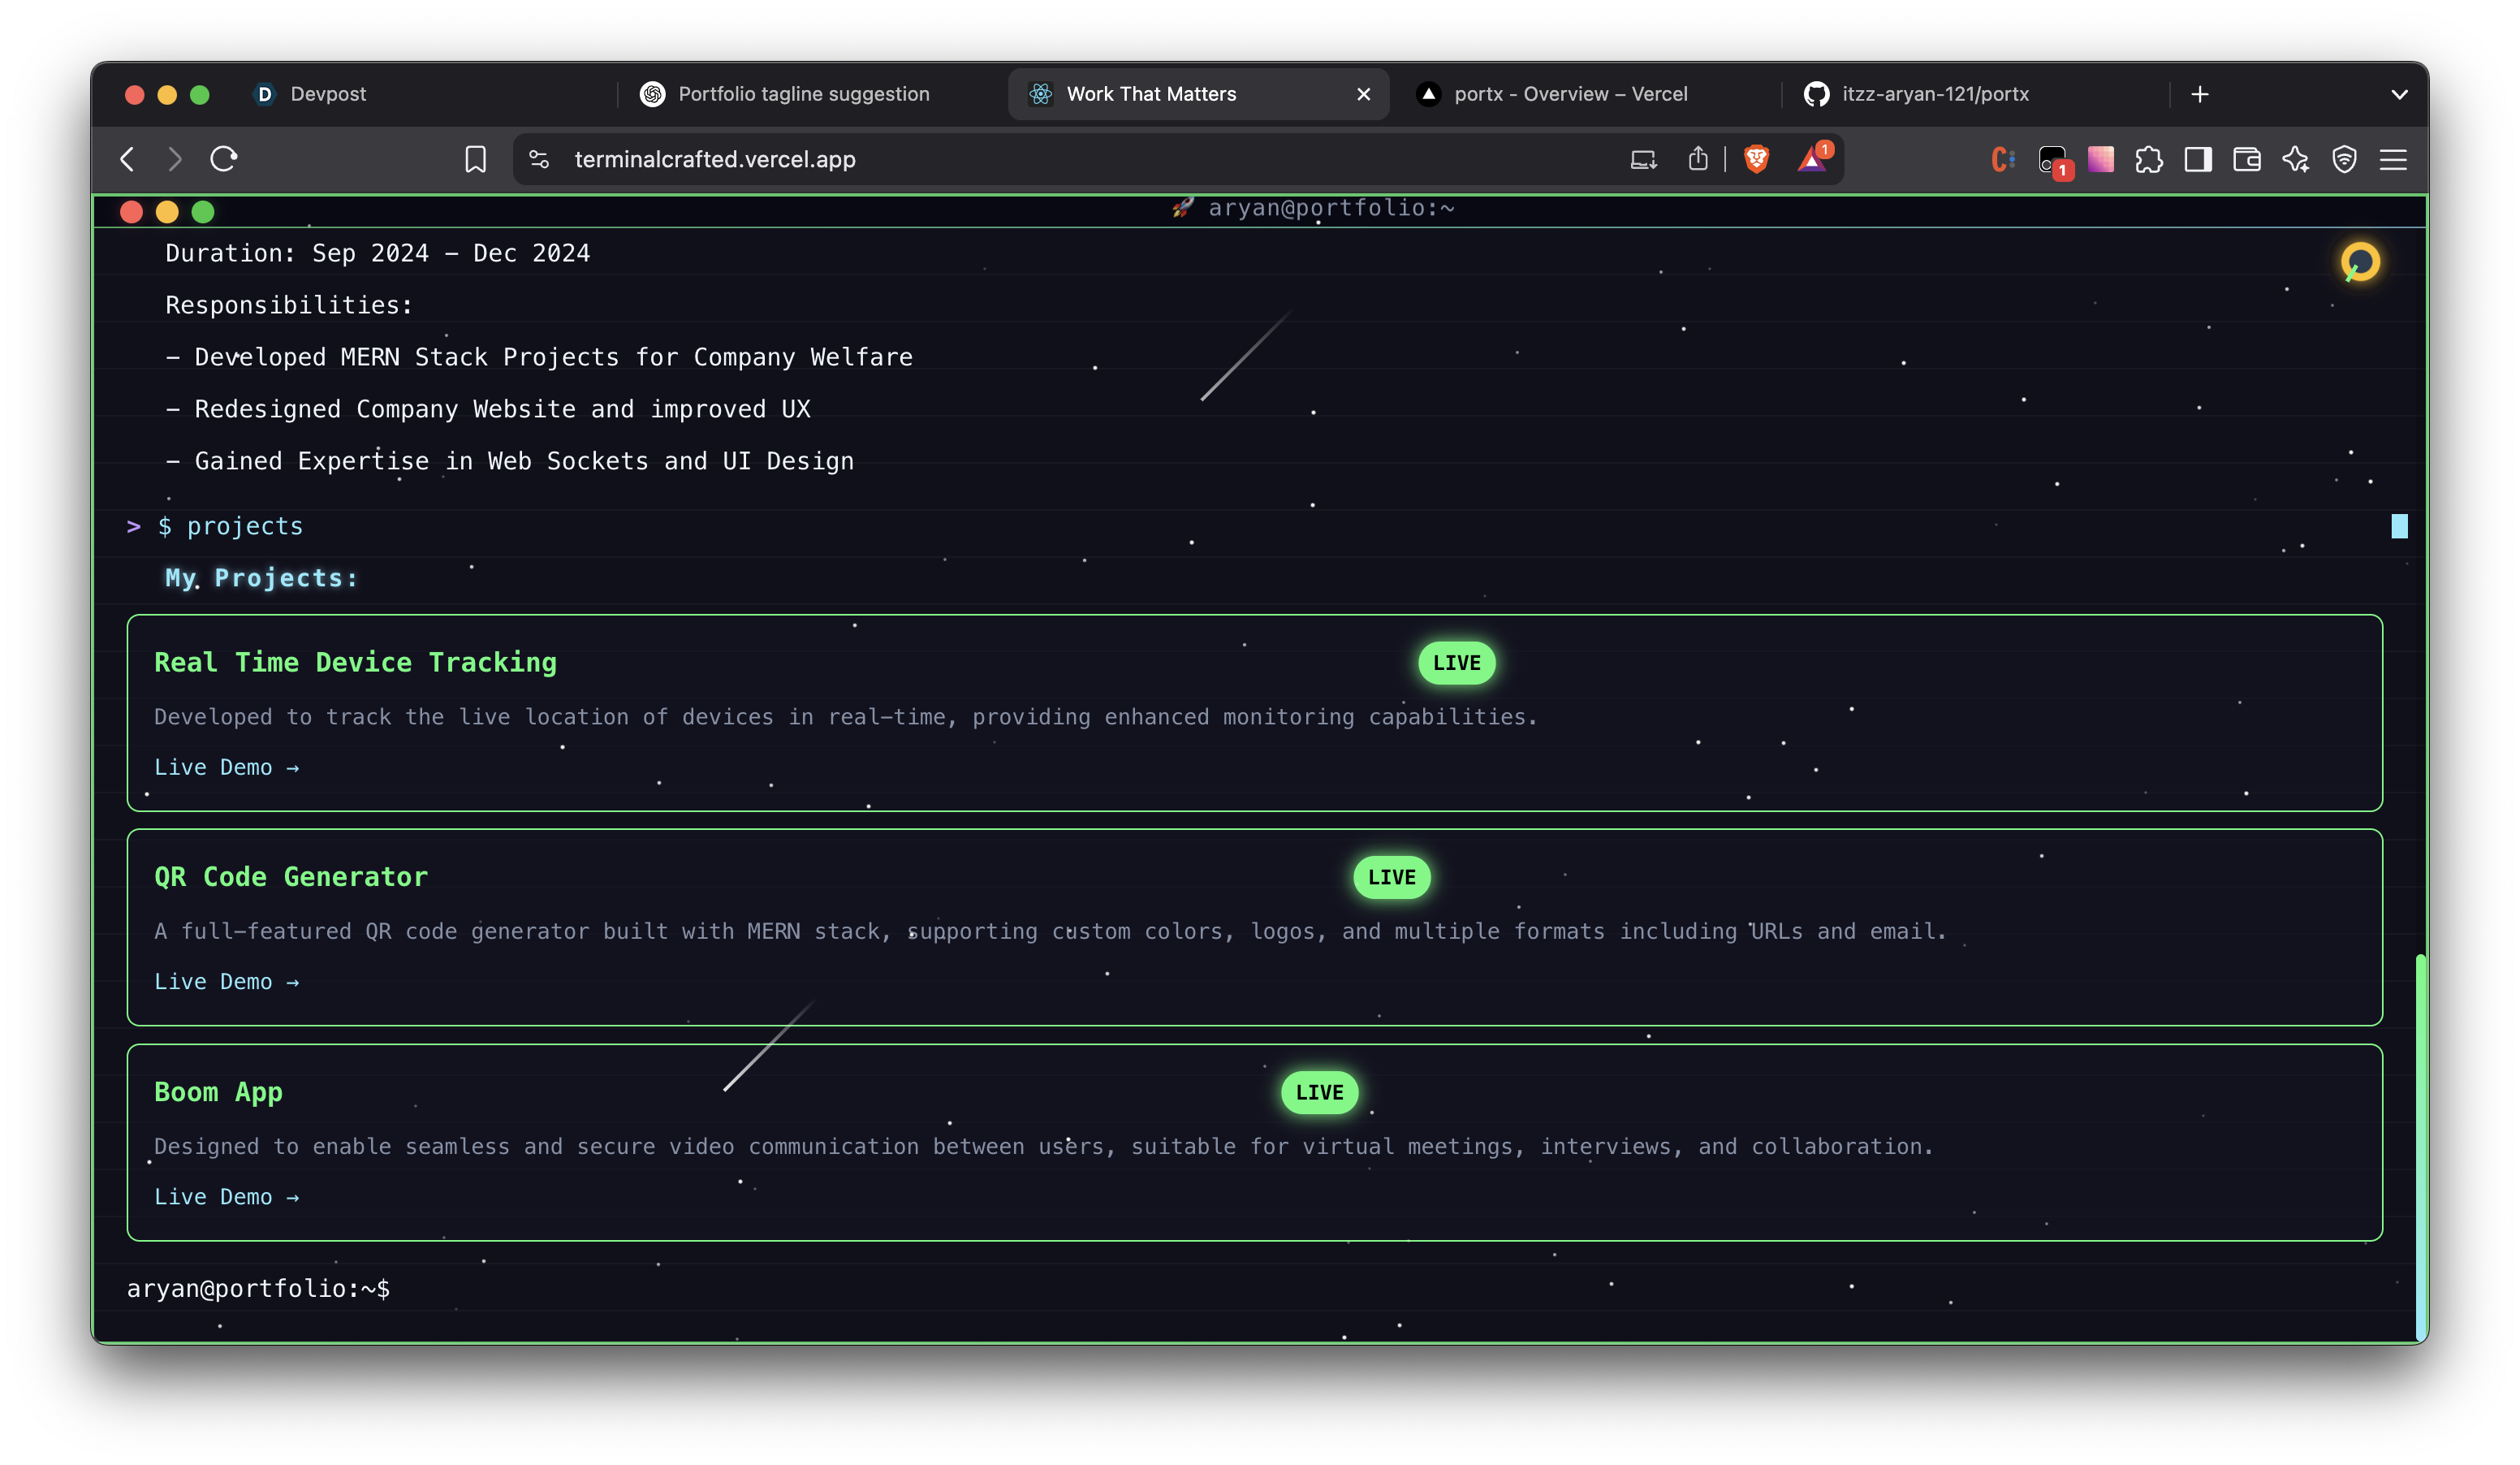Open the install app icon

pos(1643,159)
